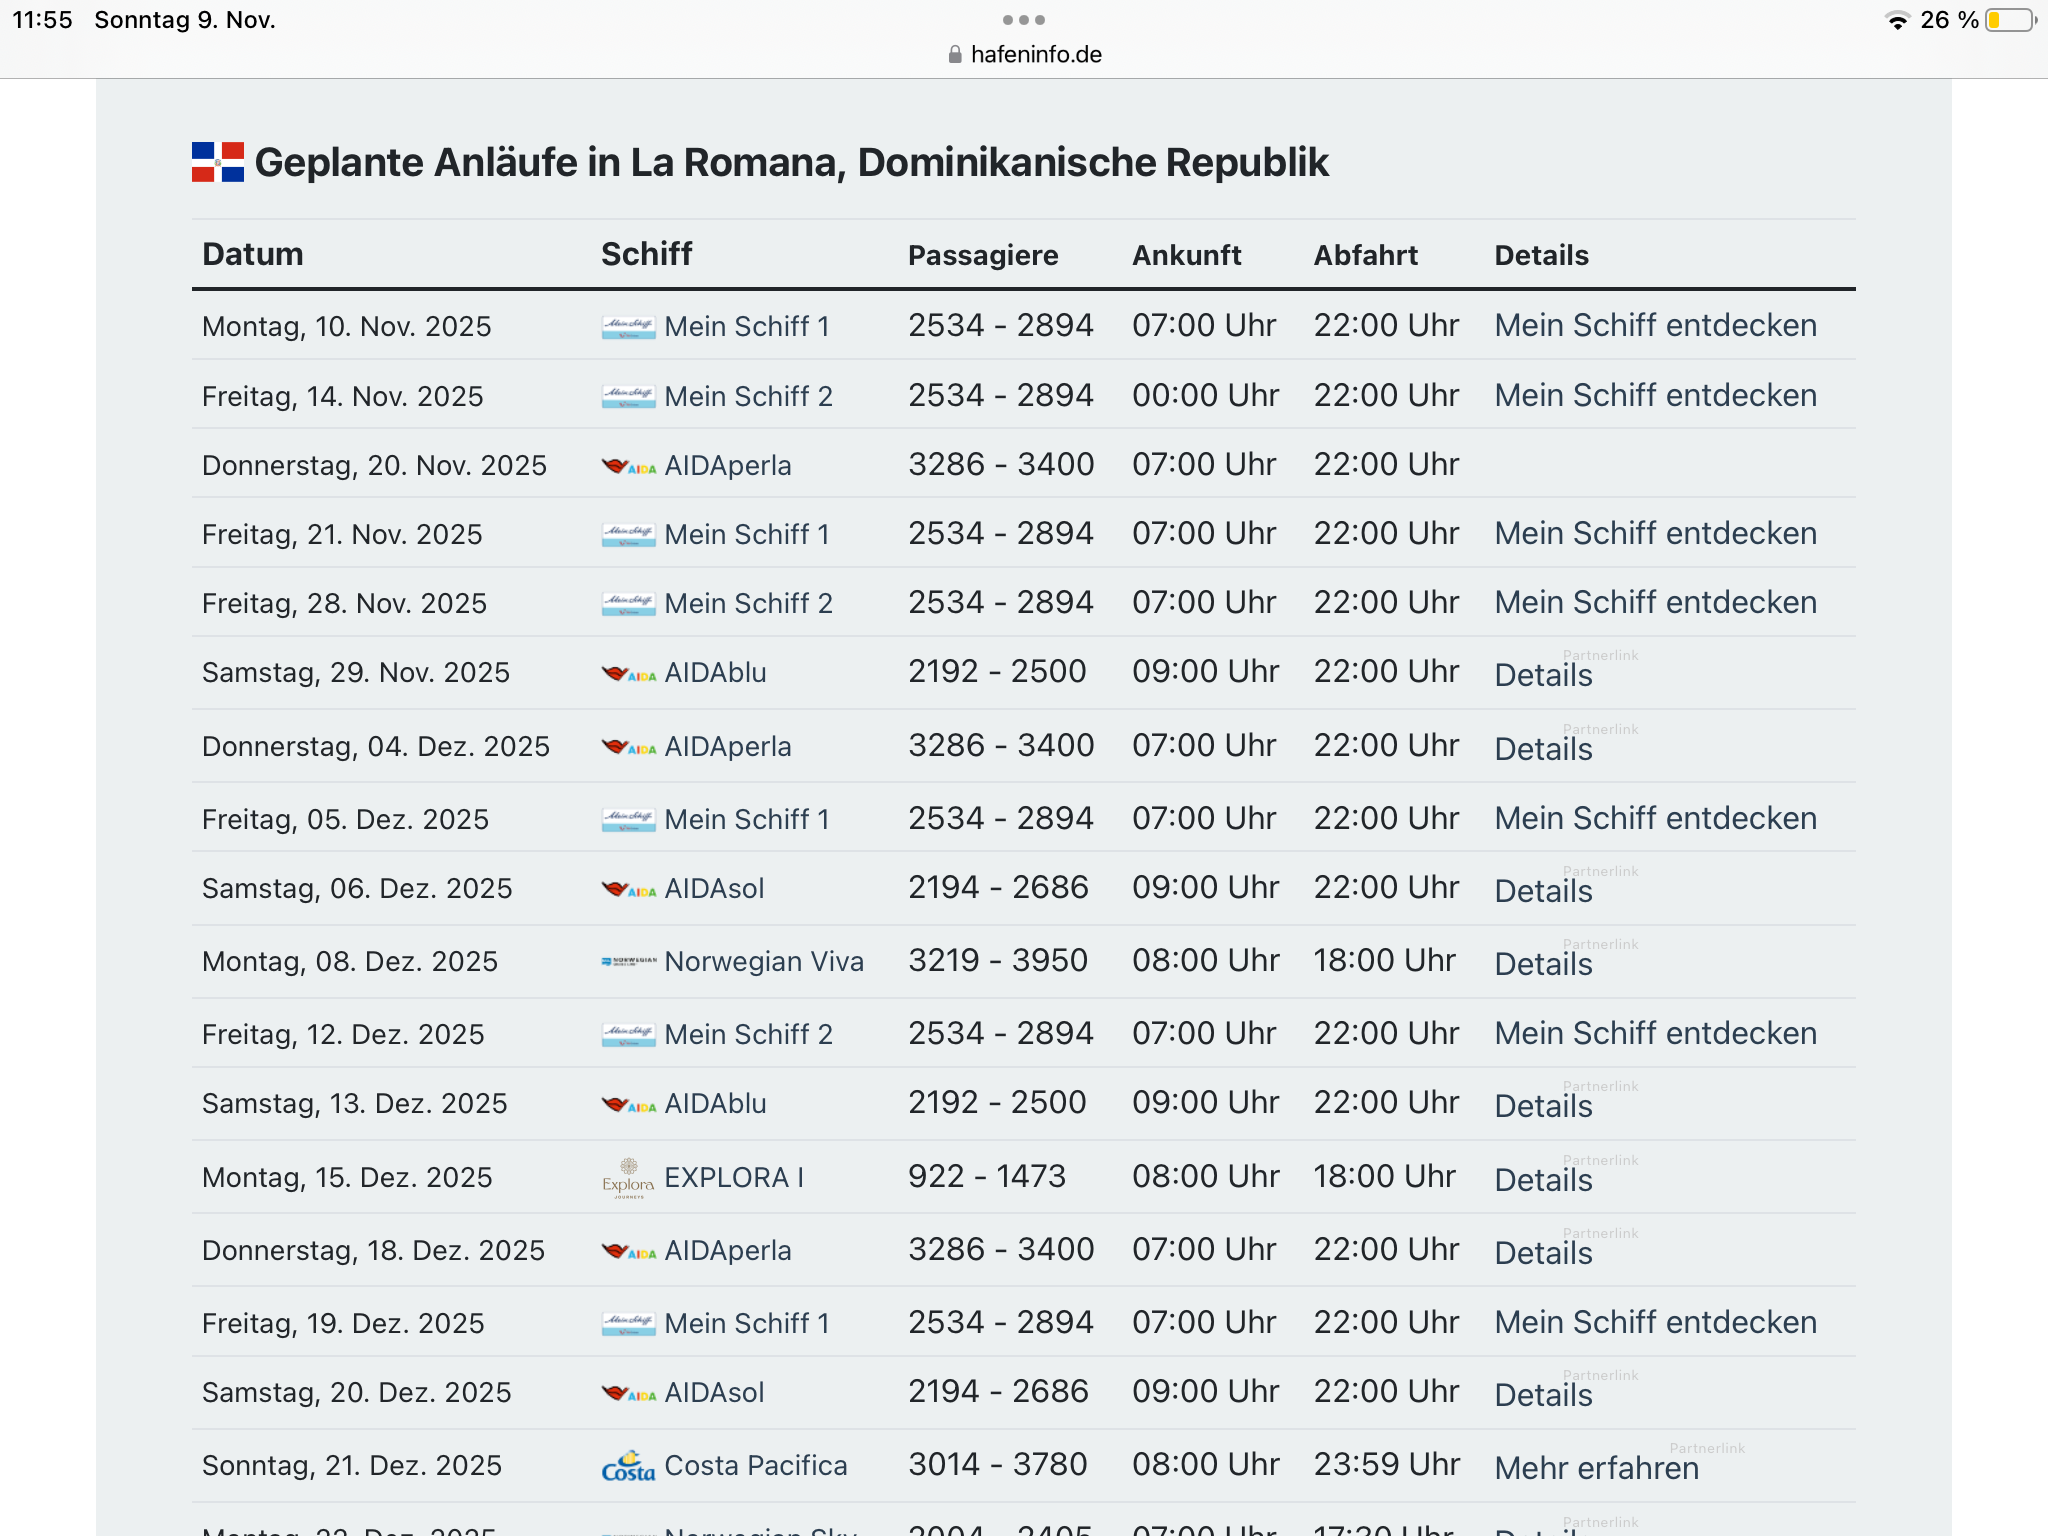Tap Mein Schiff logo in 14. Nov. row
This screenshot has width=2048, height=1536.
[629, 397]
